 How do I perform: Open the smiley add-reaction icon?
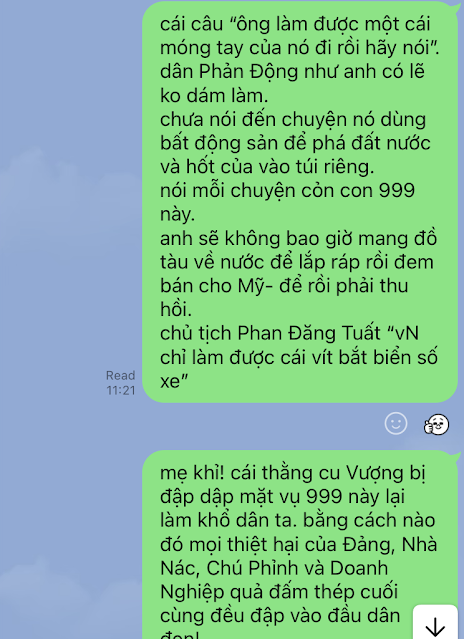point(396,423)
